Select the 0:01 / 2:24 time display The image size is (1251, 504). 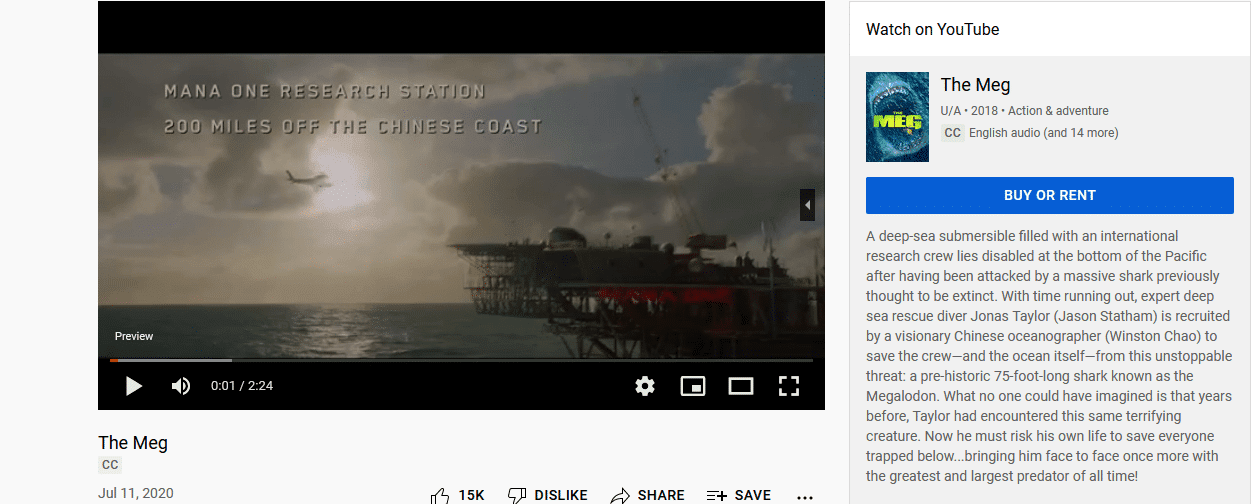coord(242,386)
